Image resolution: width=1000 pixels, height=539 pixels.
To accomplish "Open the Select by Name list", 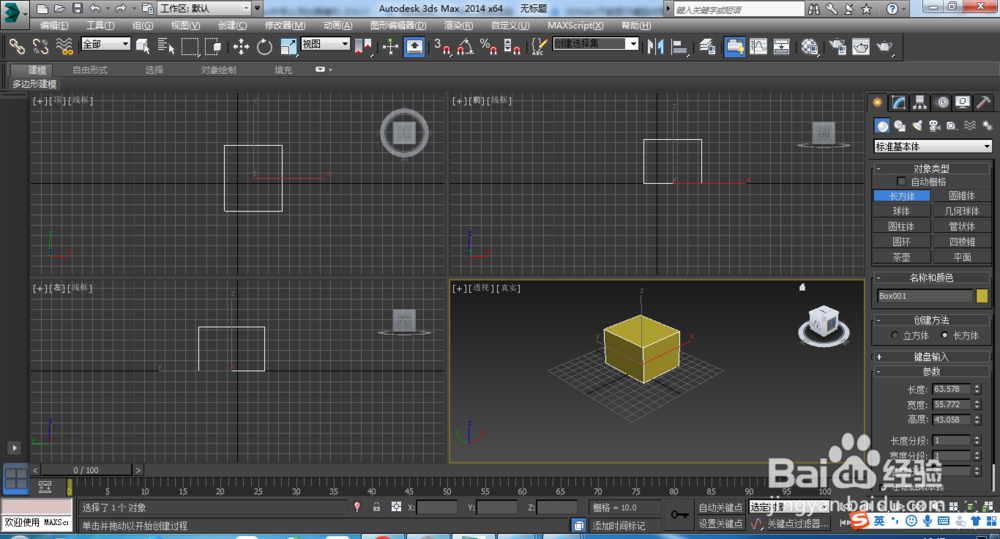I will pos(166,47).
